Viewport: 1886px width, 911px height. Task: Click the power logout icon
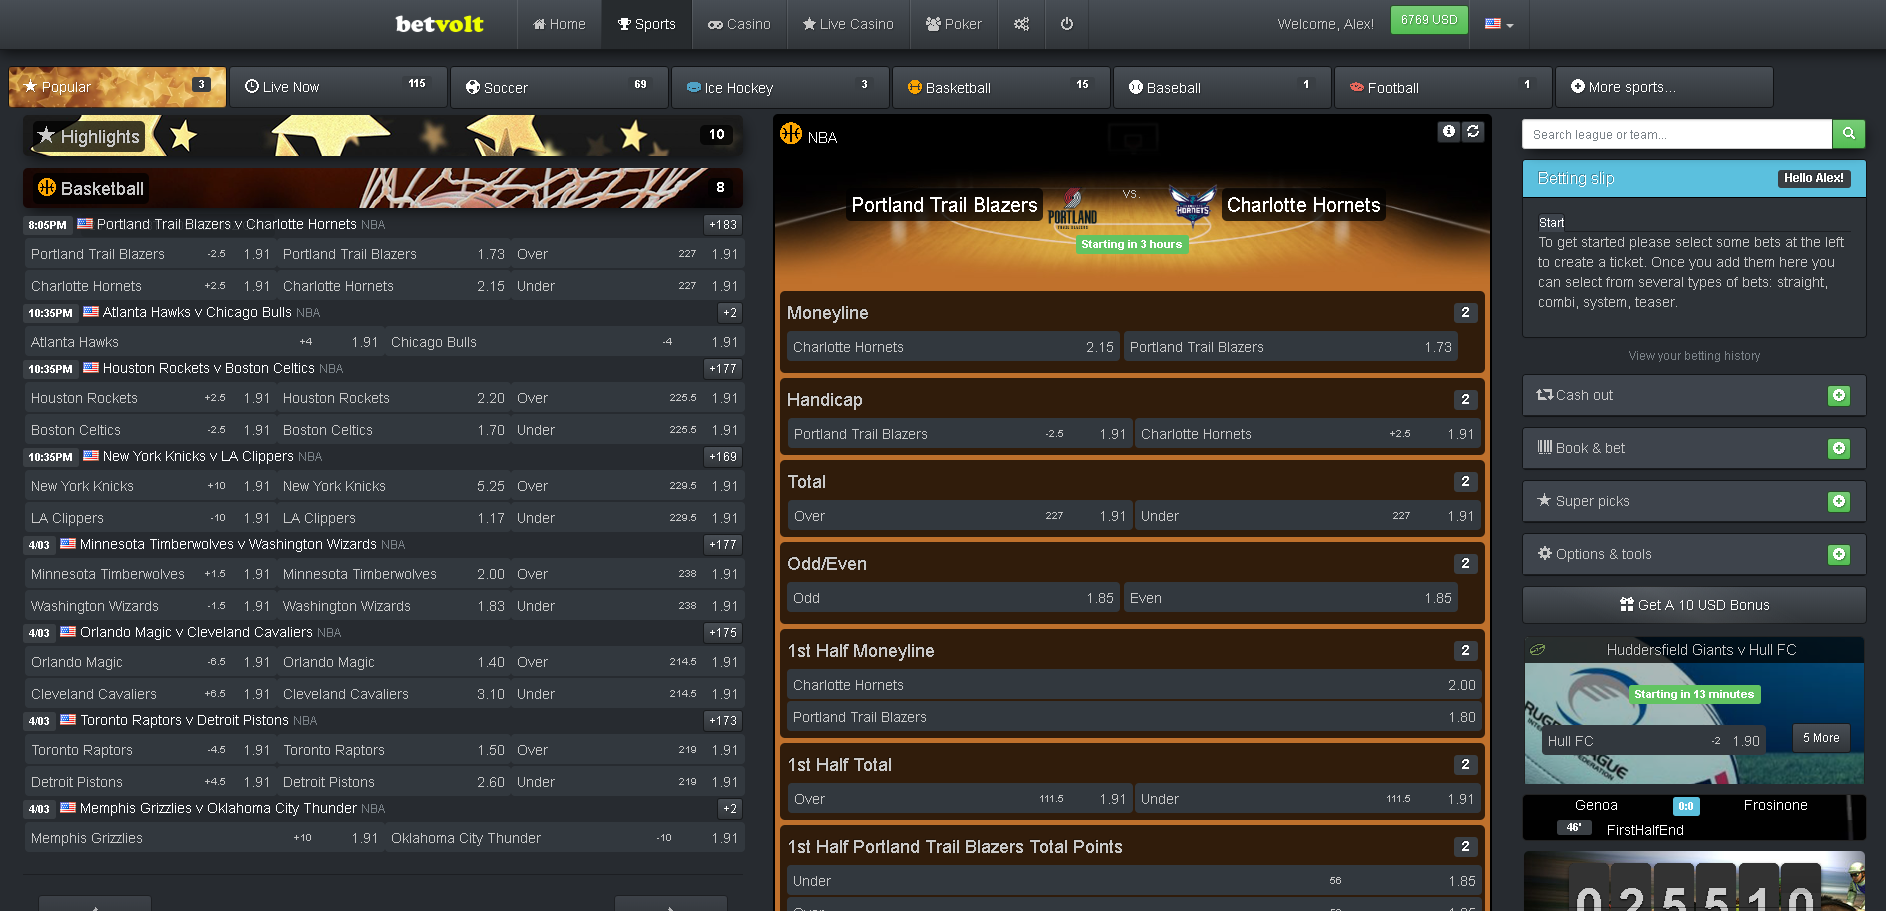[1067, 24]
